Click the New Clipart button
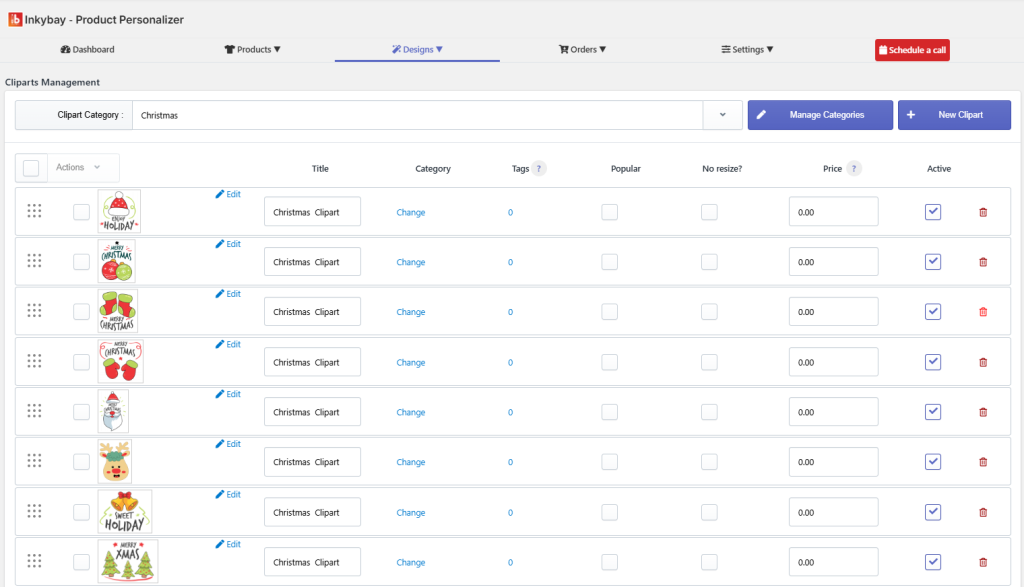1024x587 pixels. pyautogui.click(x=953, y=115)
